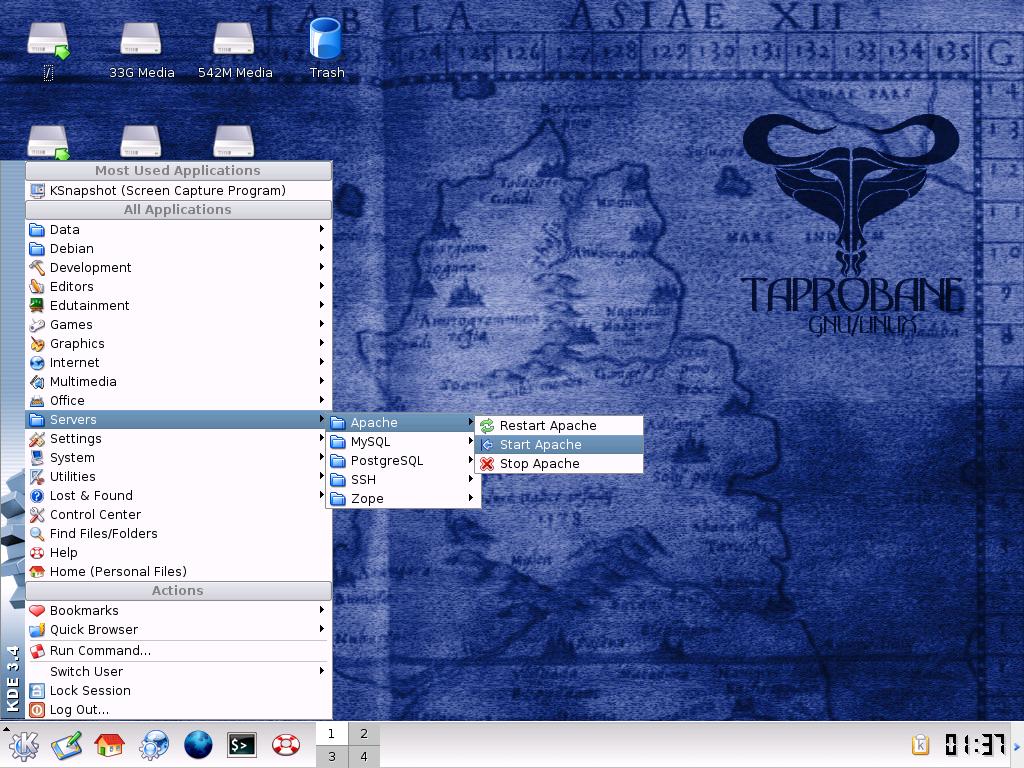Click the Control Center tools icon
Screen dimensions: 1024x768
tap(37, 515)
